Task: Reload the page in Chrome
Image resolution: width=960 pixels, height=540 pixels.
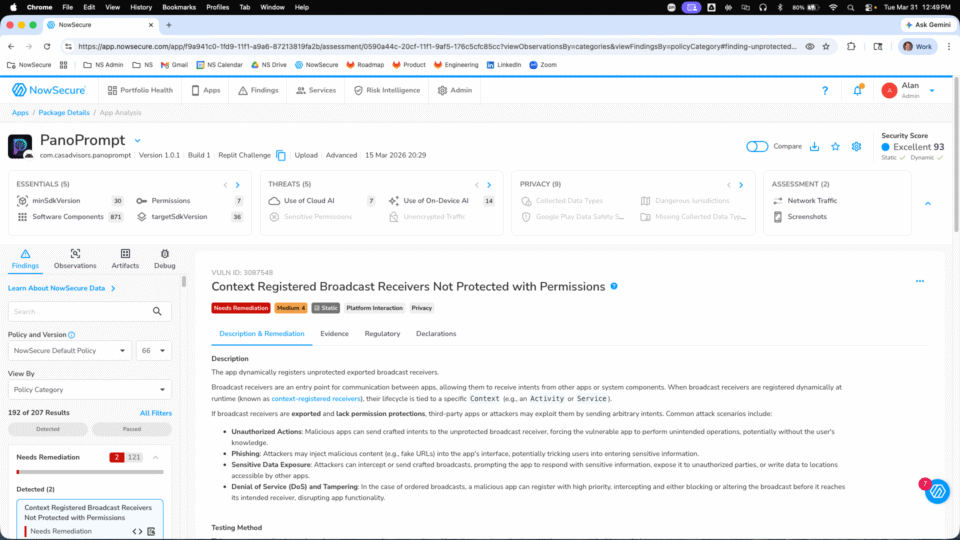Action: pos(47,47)
